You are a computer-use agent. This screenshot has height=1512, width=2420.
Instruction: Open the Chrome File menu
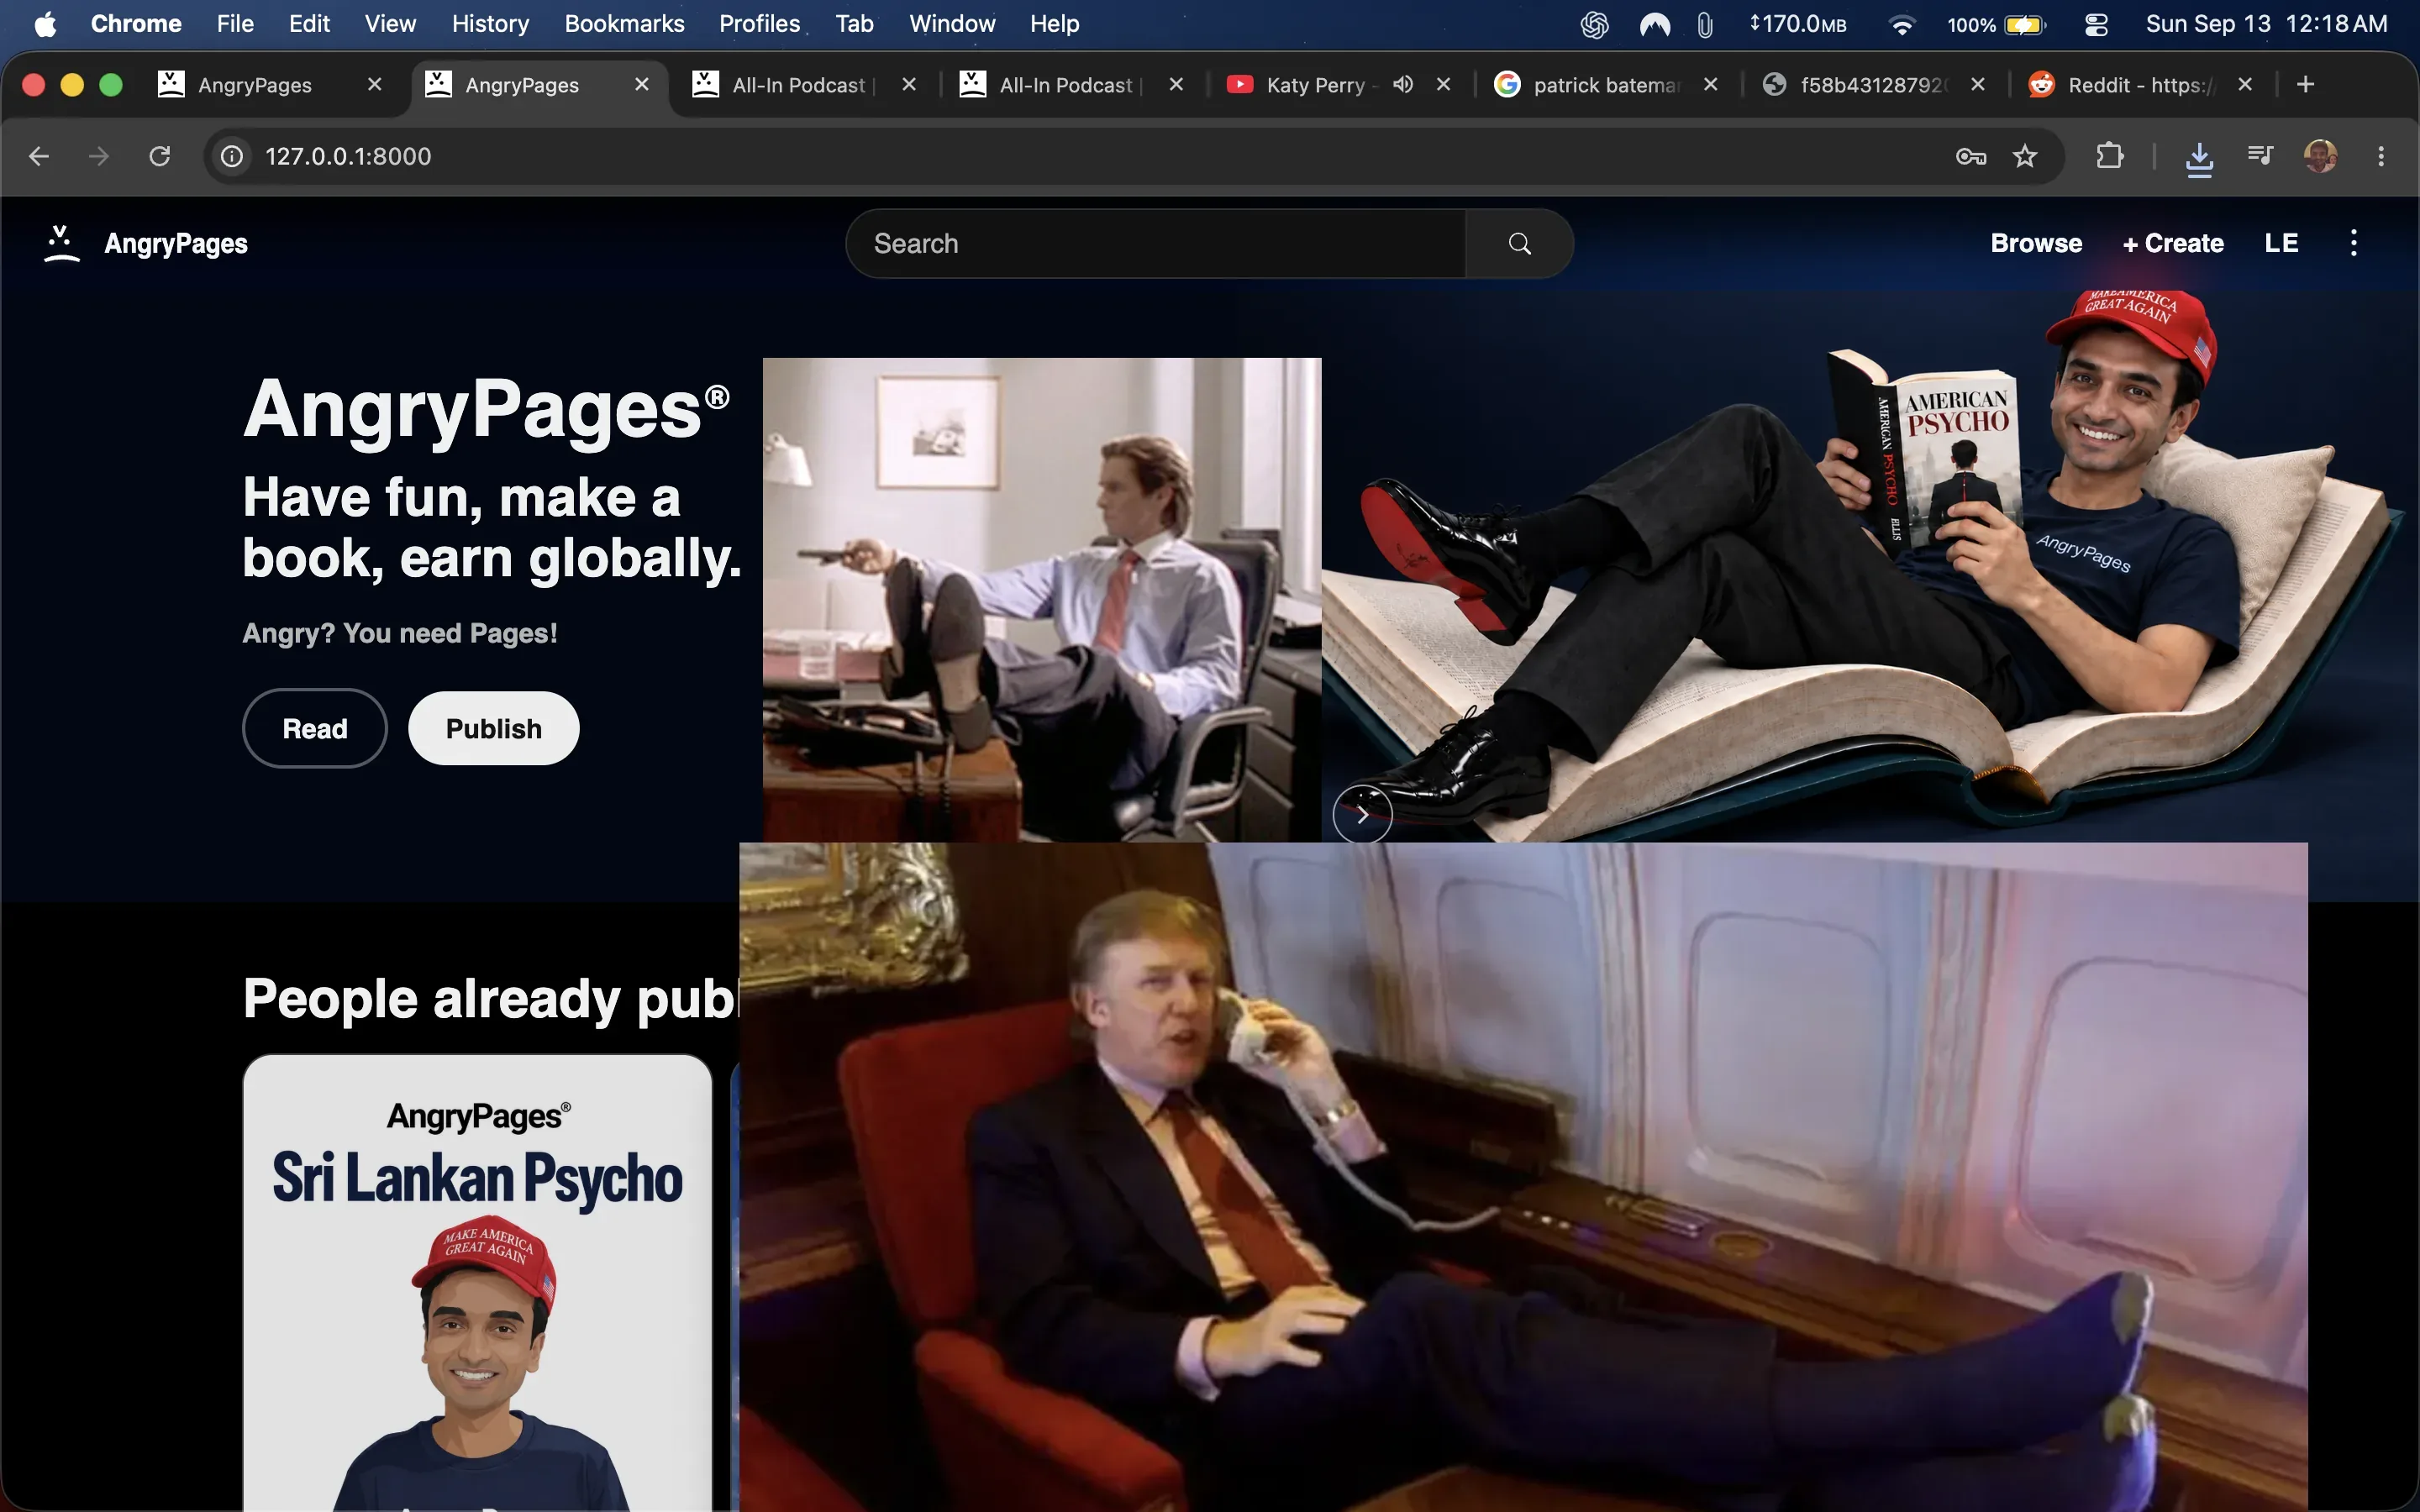point(235,24)
